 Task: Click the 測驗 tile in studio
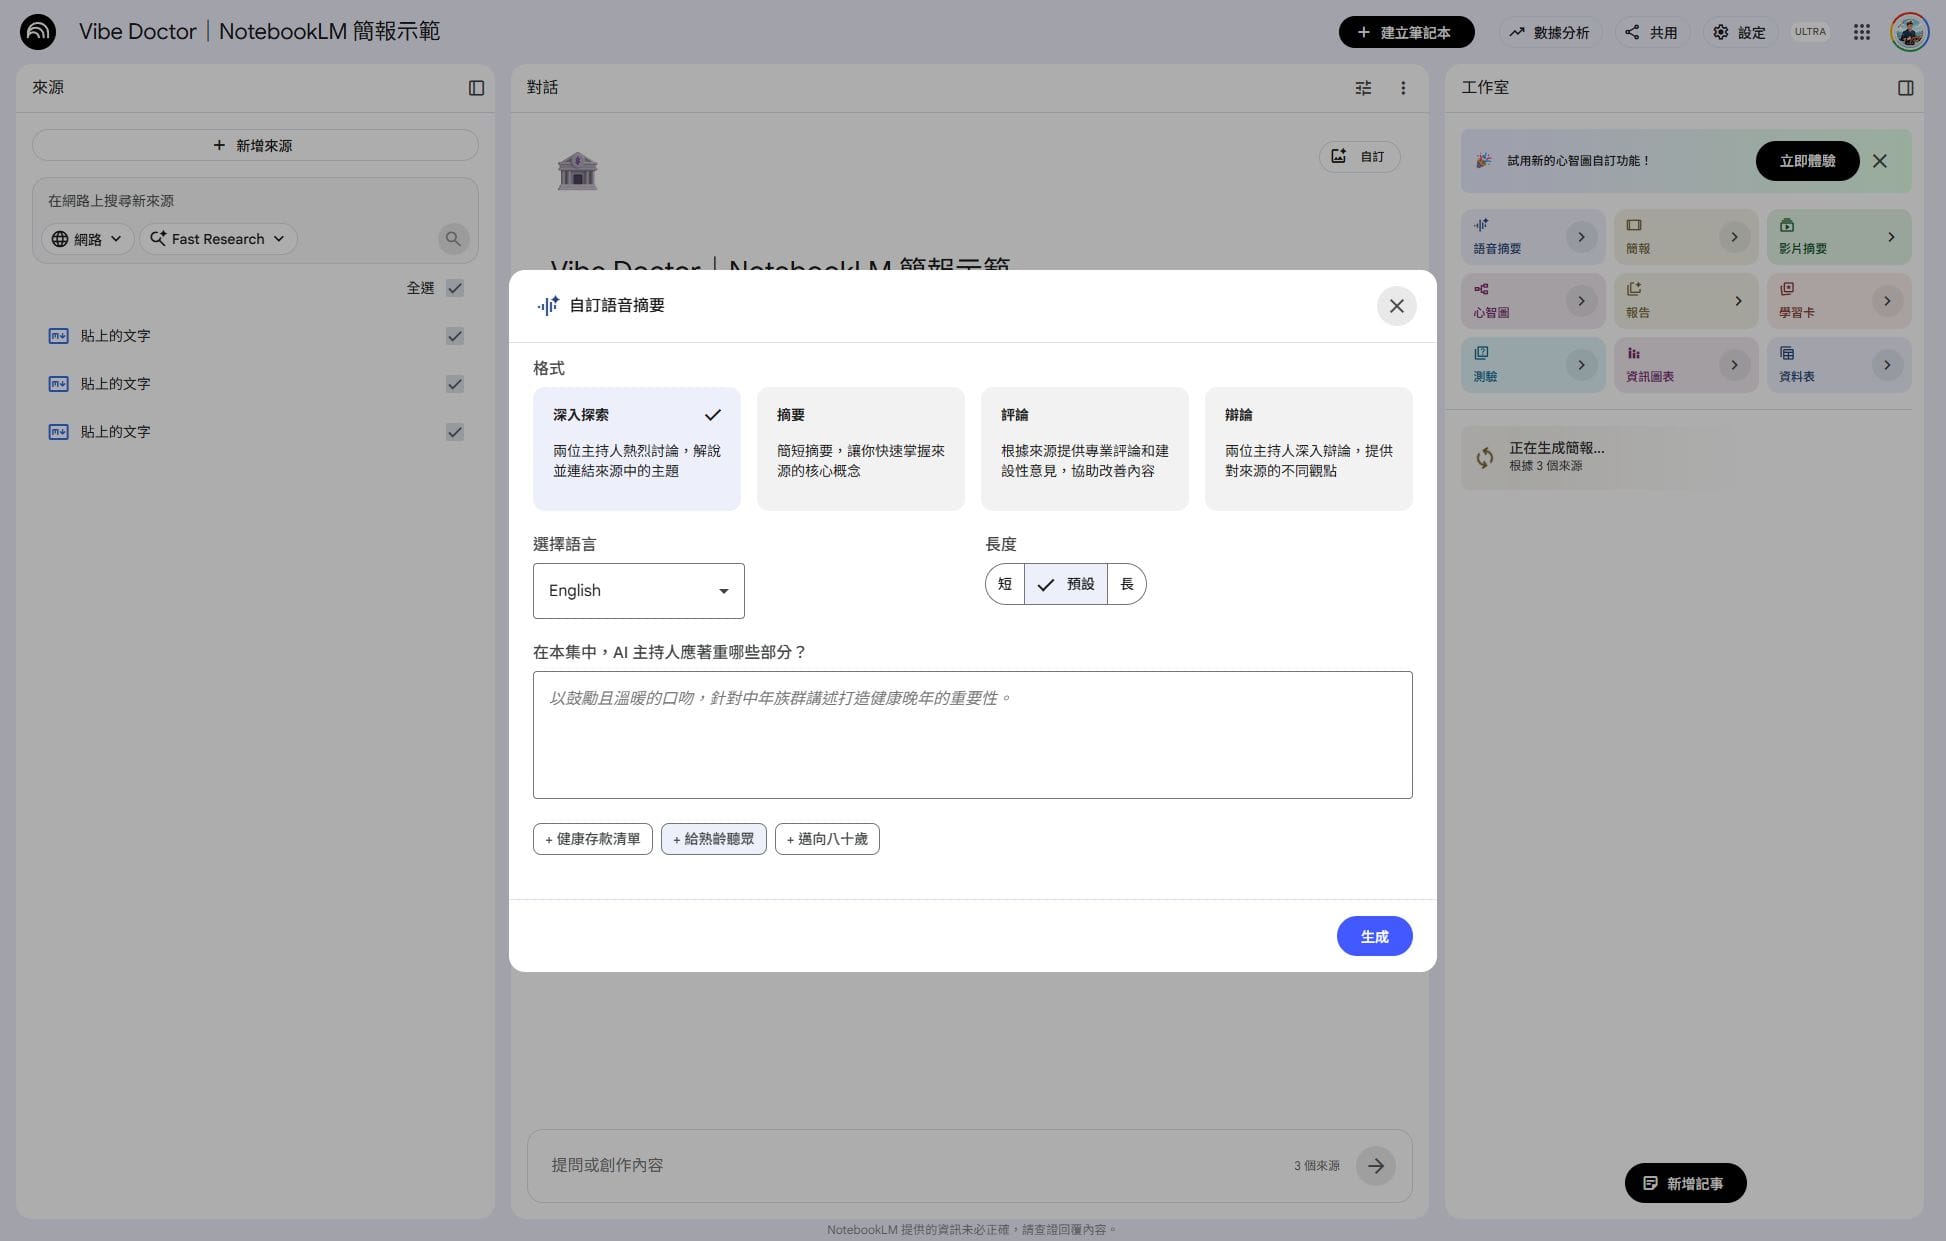pos(1533,365)
